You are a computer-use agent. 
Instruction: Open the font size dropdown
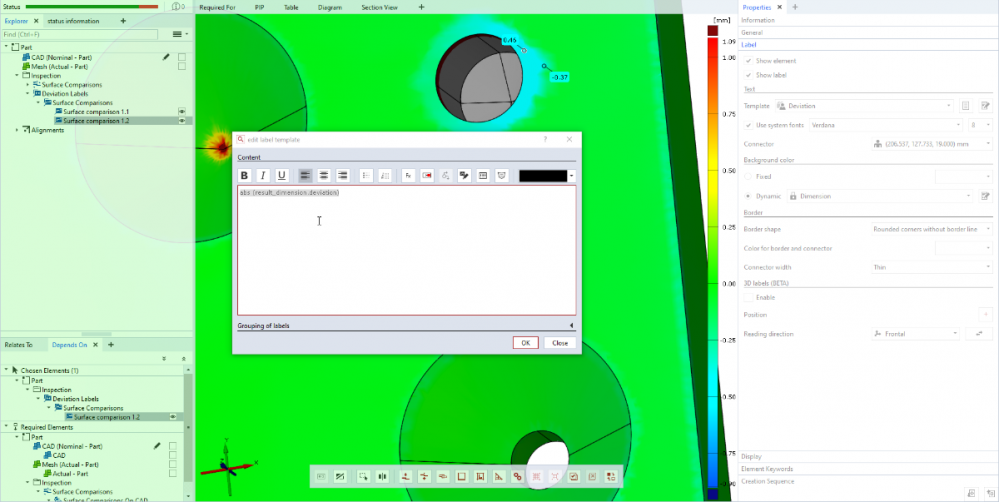pos(980,125)
